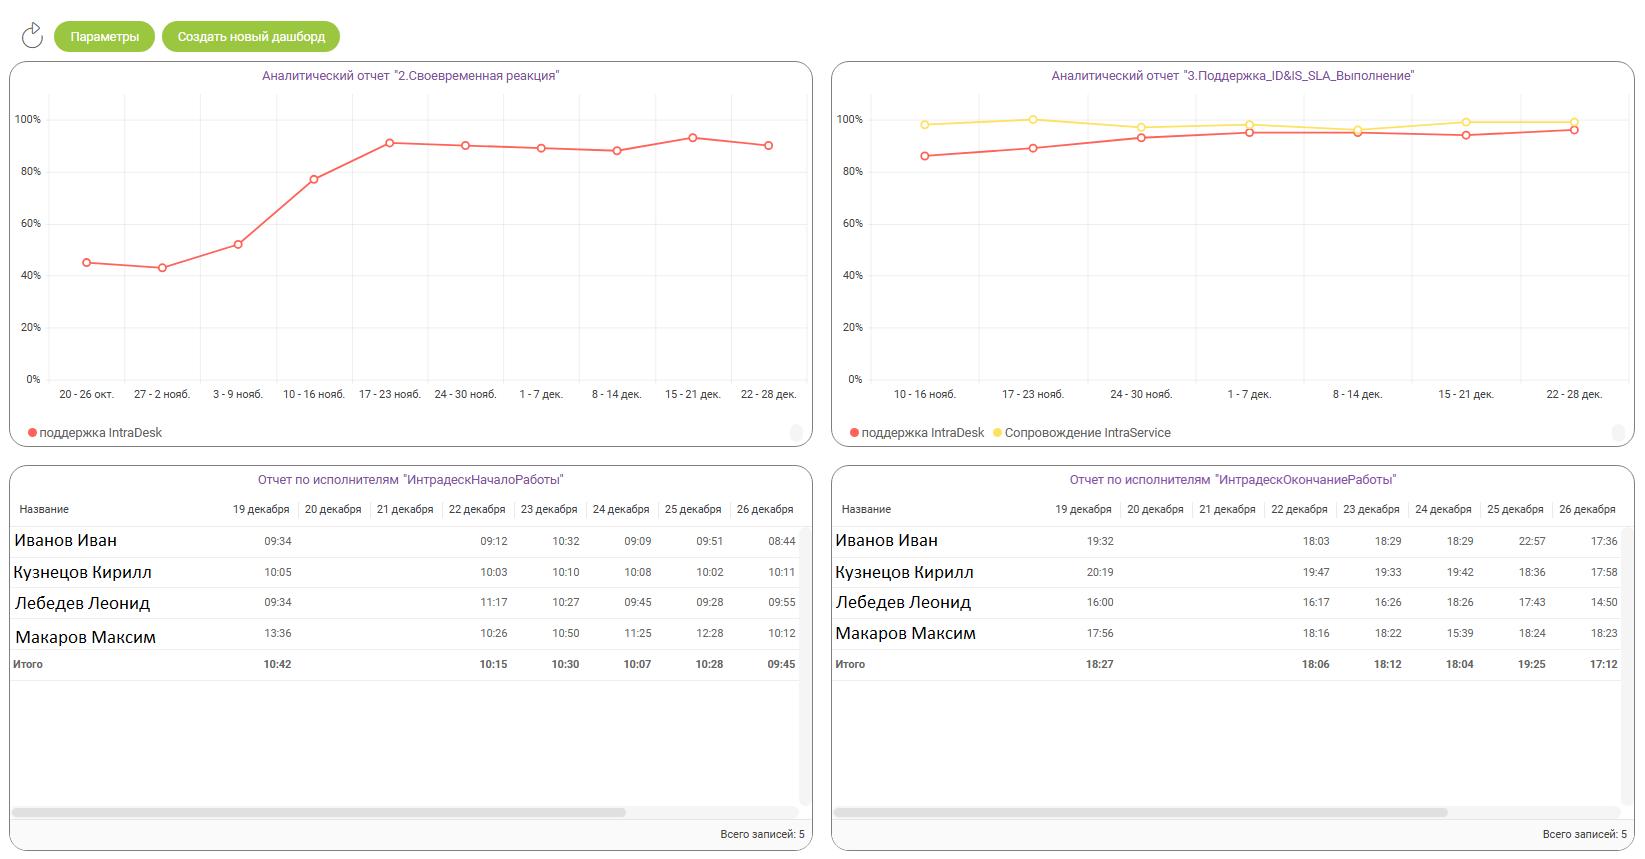Click the refresh dashboard icon
Image resolution: width=1645 pixels, height=859 pixels.
tap(32, 36)
